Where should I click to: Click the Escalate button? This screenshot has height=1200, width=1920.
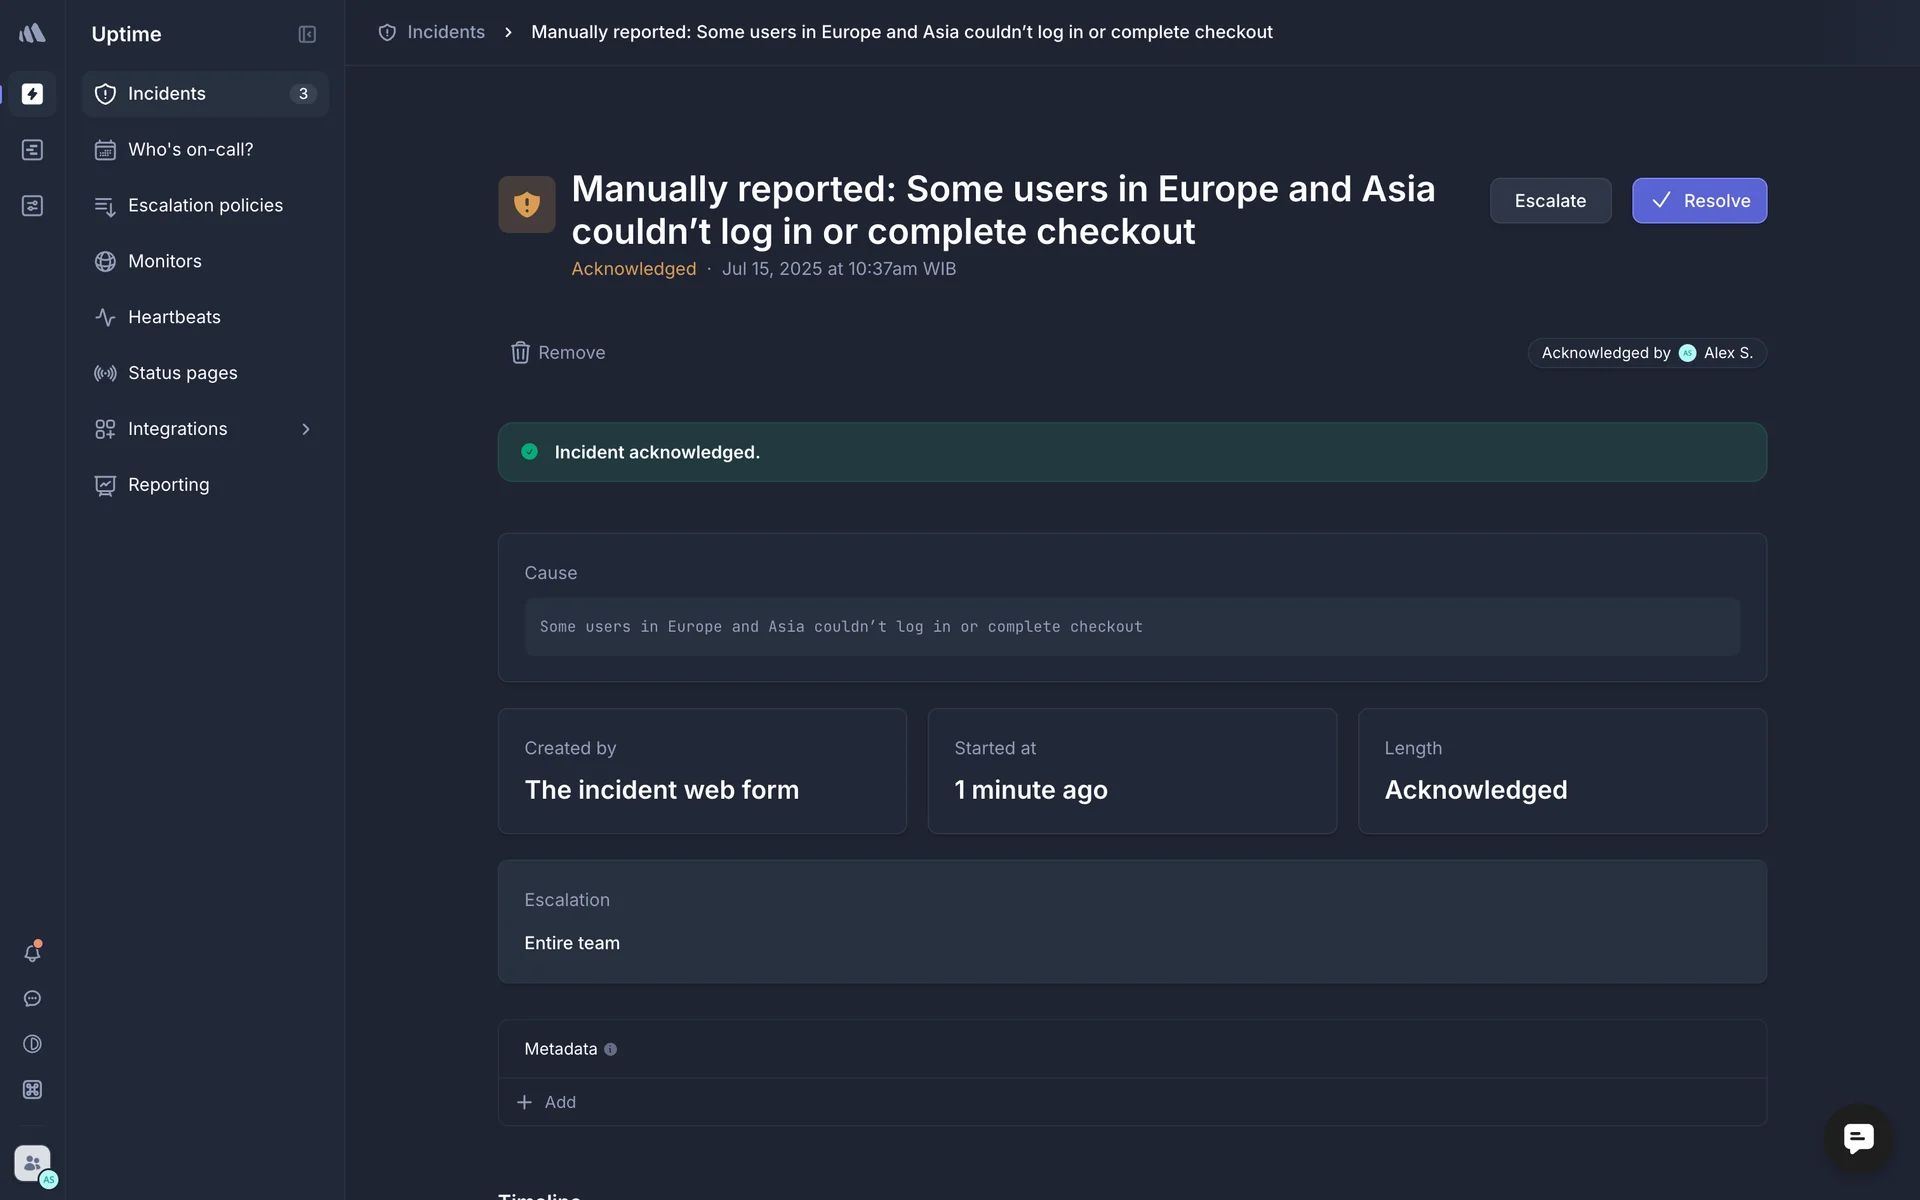coord(1550,201)
